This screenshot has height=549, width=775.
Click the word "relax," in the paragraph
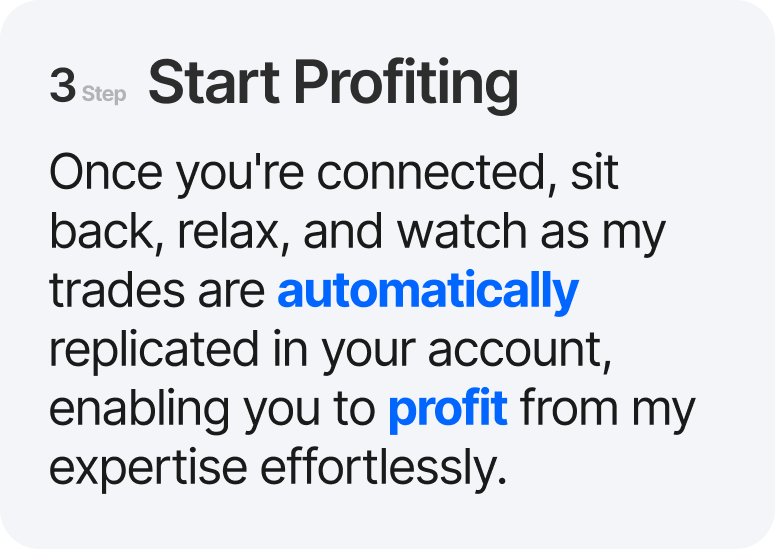point(233,232)
